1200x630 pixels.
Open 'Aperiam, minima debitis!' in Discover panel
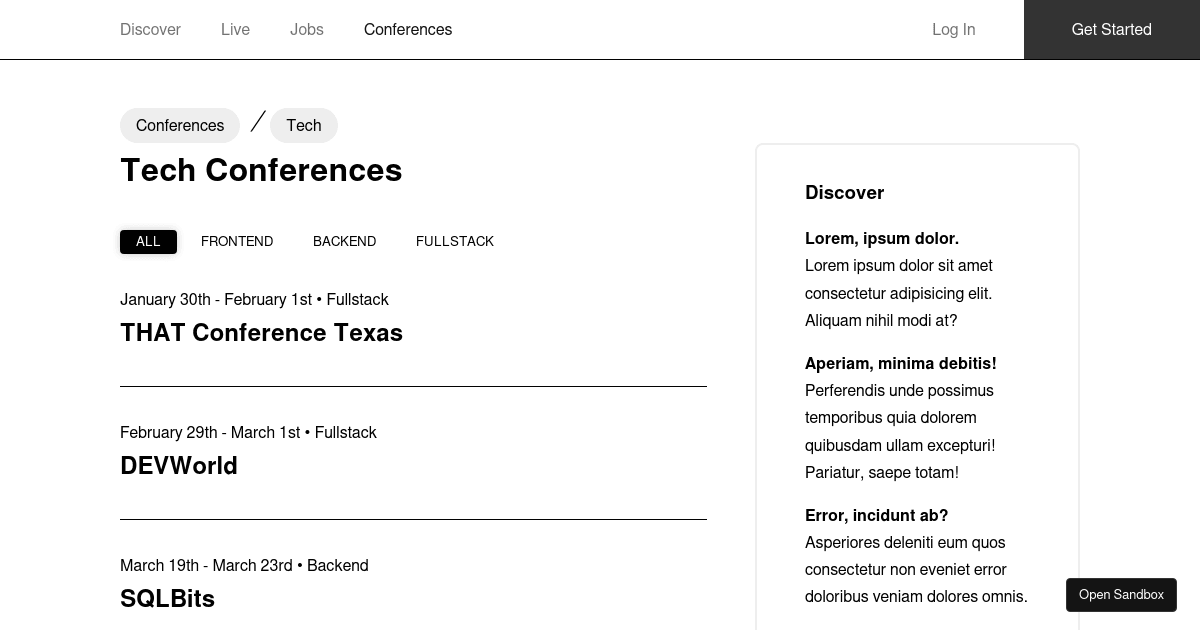[x=900, y=363]
